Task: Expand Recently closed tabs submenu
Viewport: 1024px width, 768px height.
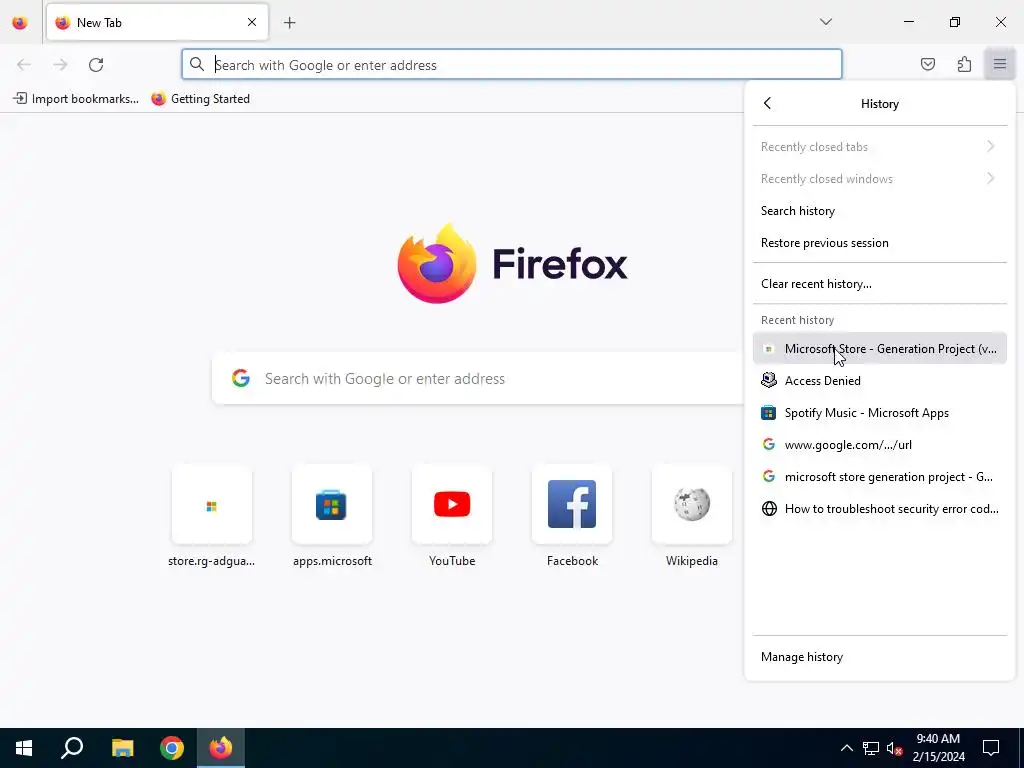Action: click(880, 147)
